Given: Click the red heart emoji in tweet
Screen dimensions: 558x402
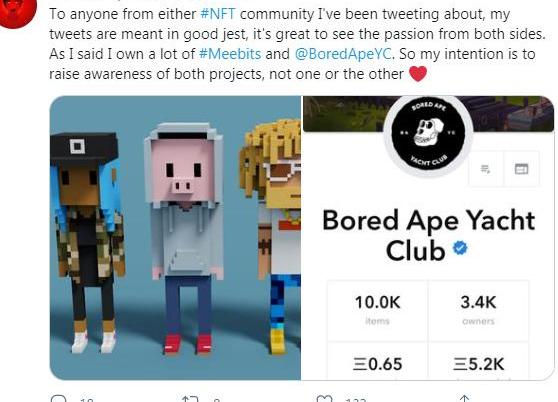Looking at the screenshot, I should tap(418, 74).
